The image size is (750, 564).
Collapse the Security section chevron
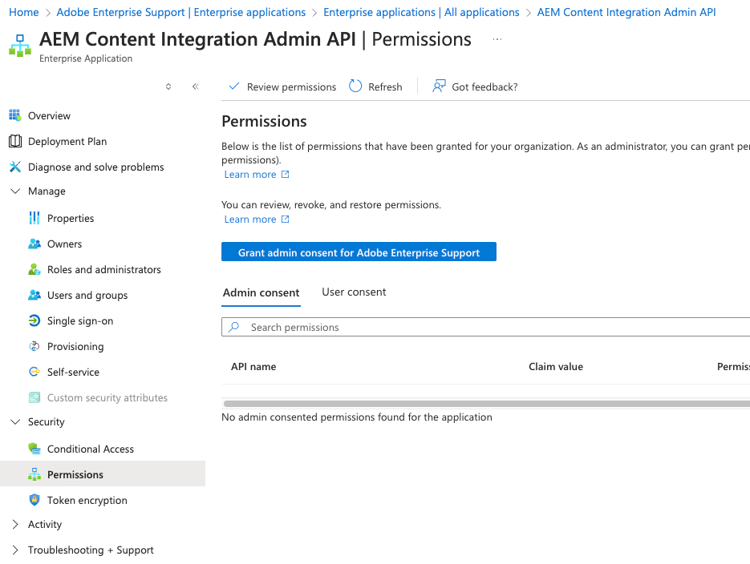click(15, 422)
